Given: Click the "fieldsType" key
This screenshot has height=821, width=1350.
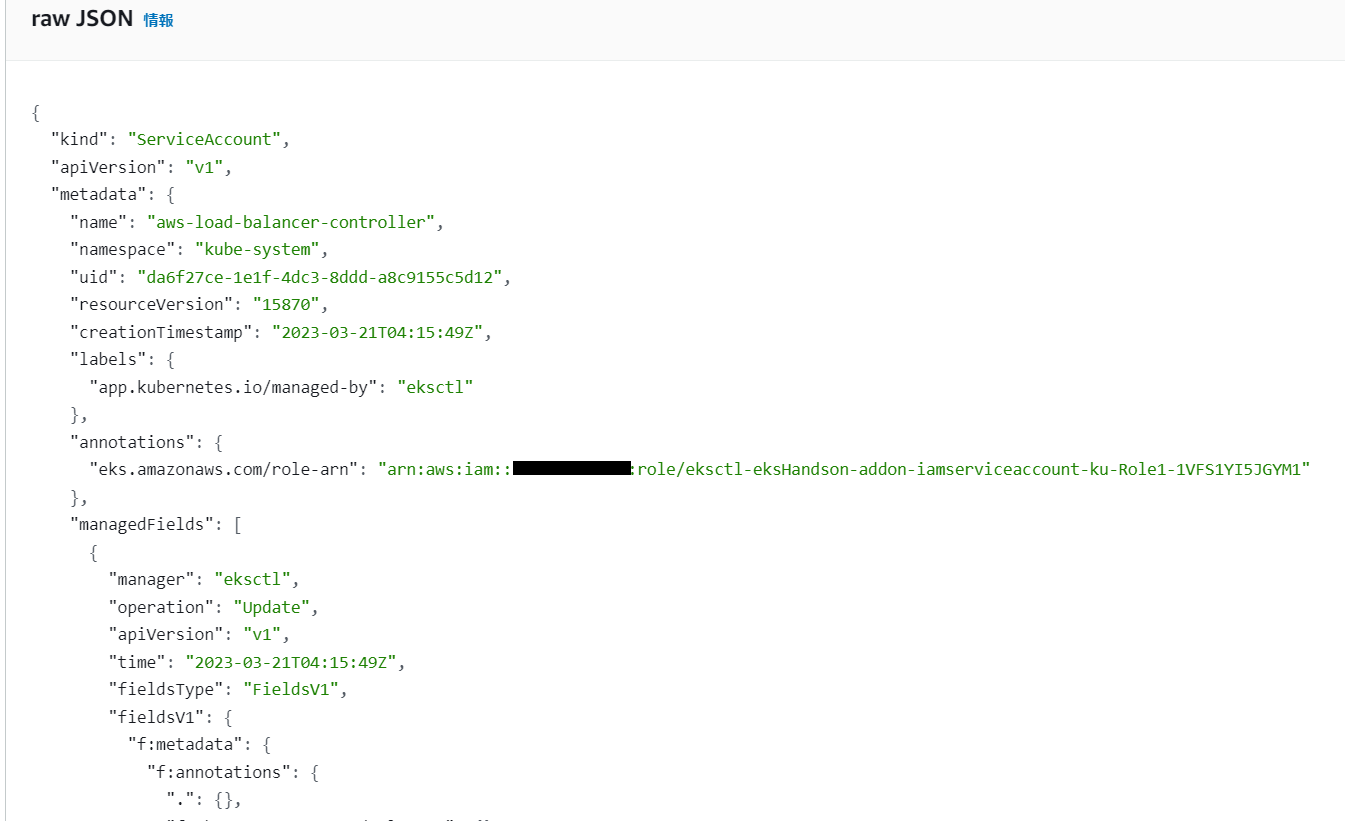Looking at the screenshot, I should coord(167,689).
